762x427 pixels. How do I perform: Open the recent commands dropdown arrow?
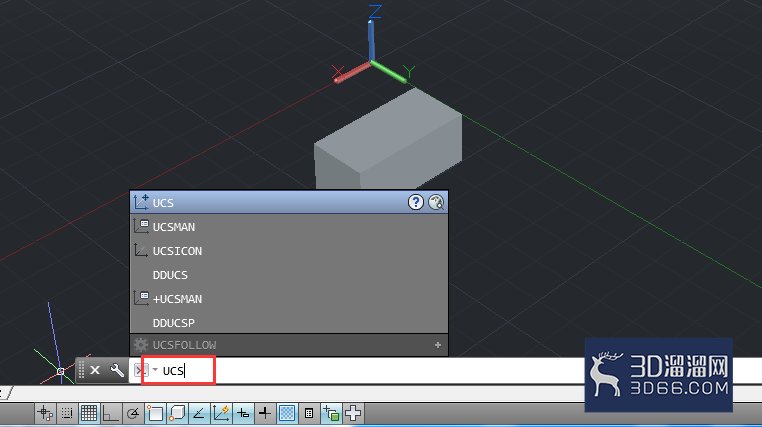[x=155, y=370]
